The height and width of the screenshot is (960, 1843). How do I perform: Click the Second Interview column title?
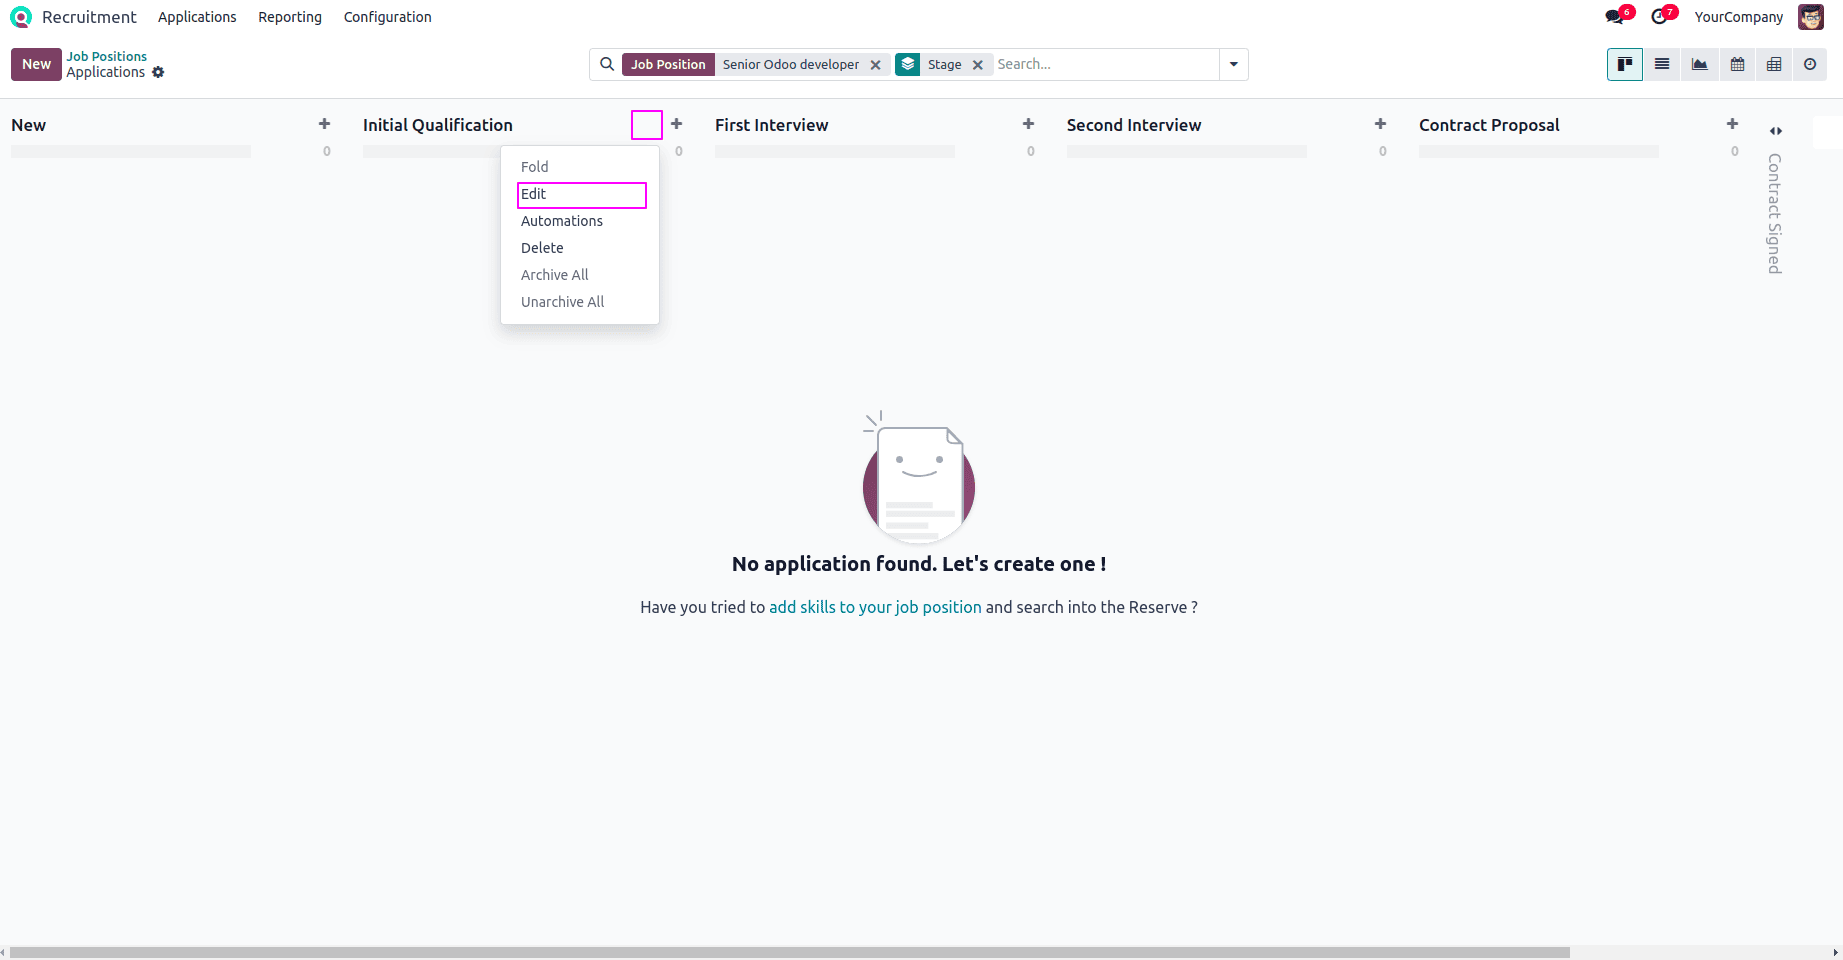pyautogui.click(x=1134, y=125)
